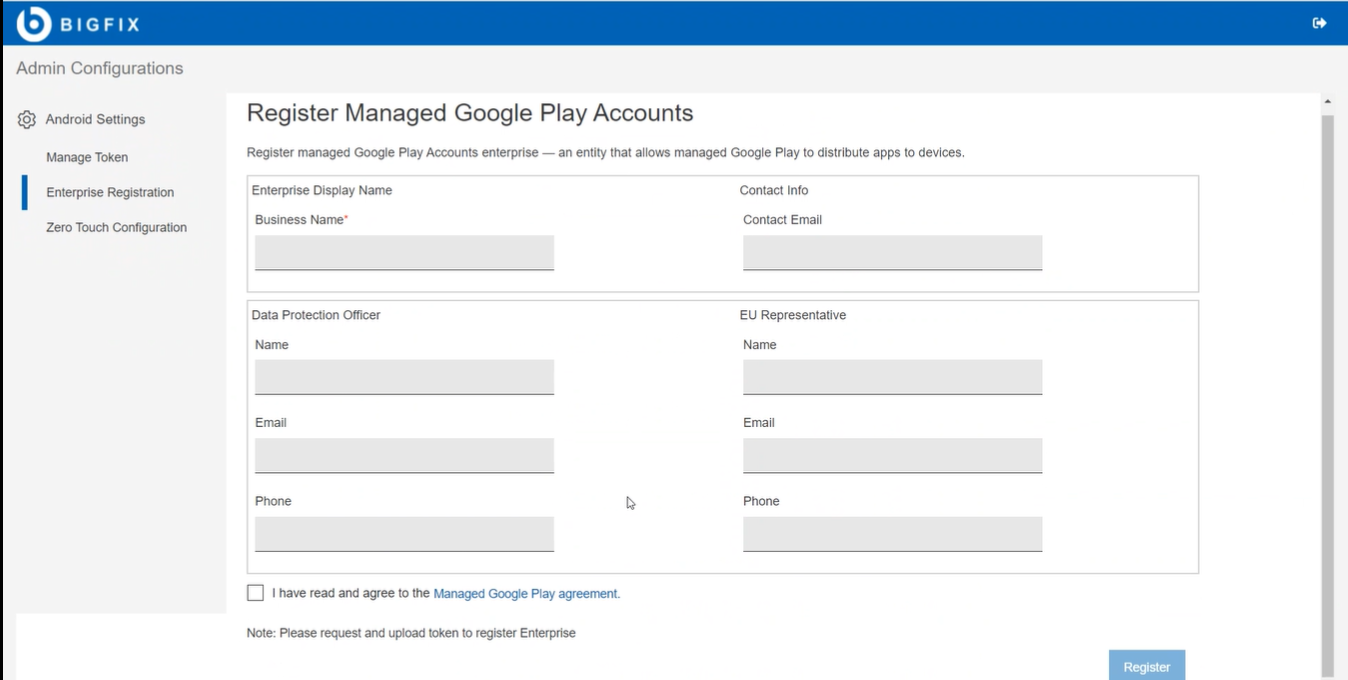
Task: Select EU Representative Name field
Action: click(892, 377)
